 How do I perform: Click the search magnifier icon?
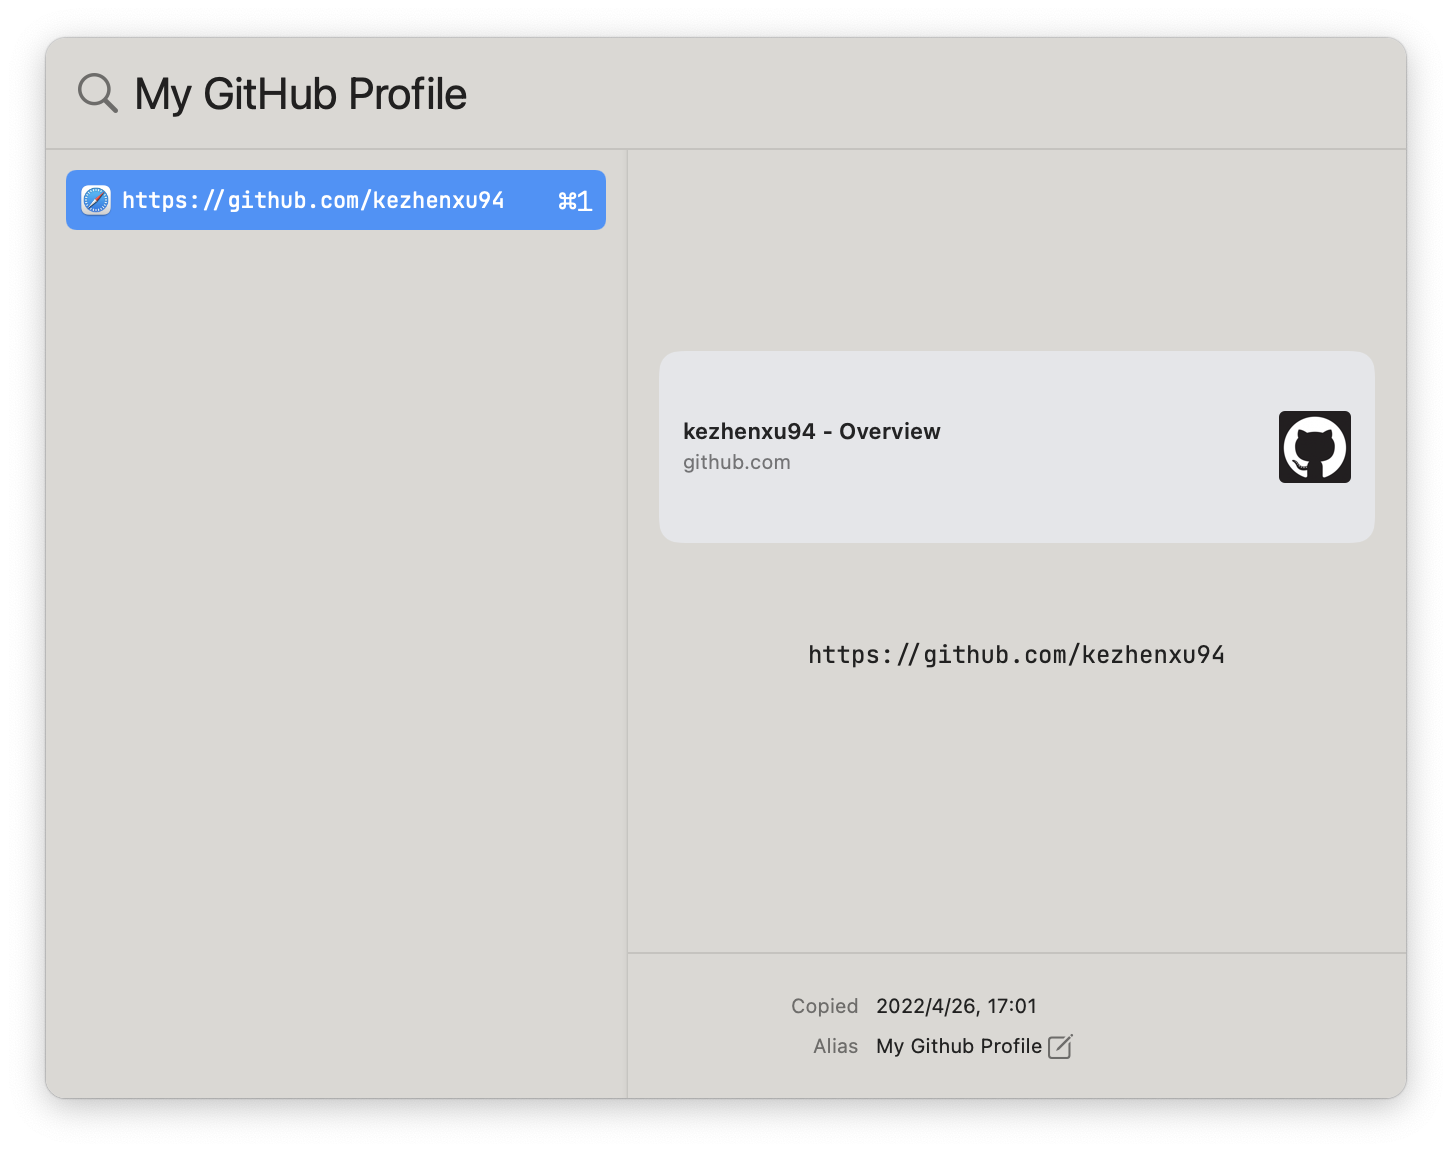(x=98, y=93)
